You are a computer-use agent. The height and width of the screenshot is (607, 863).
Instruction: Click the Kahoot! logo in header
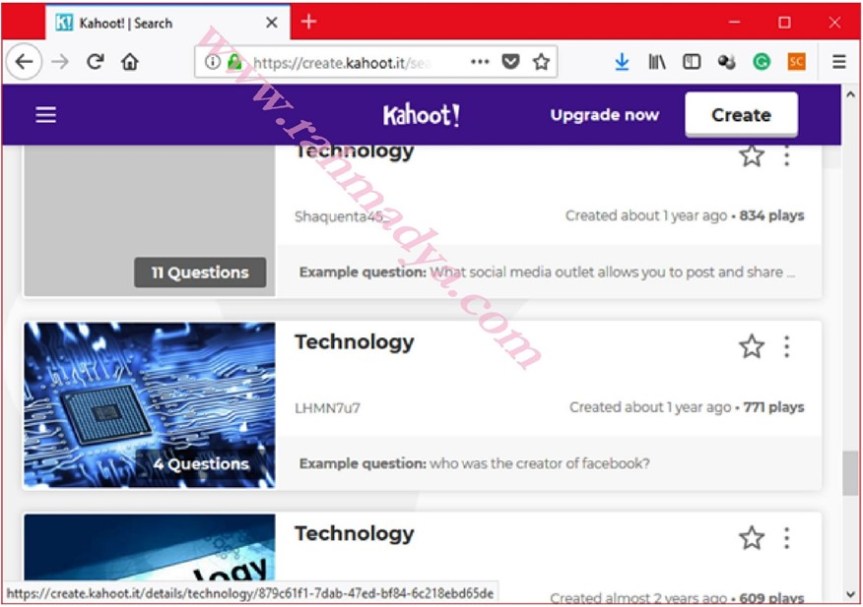(x=421, y=115)
